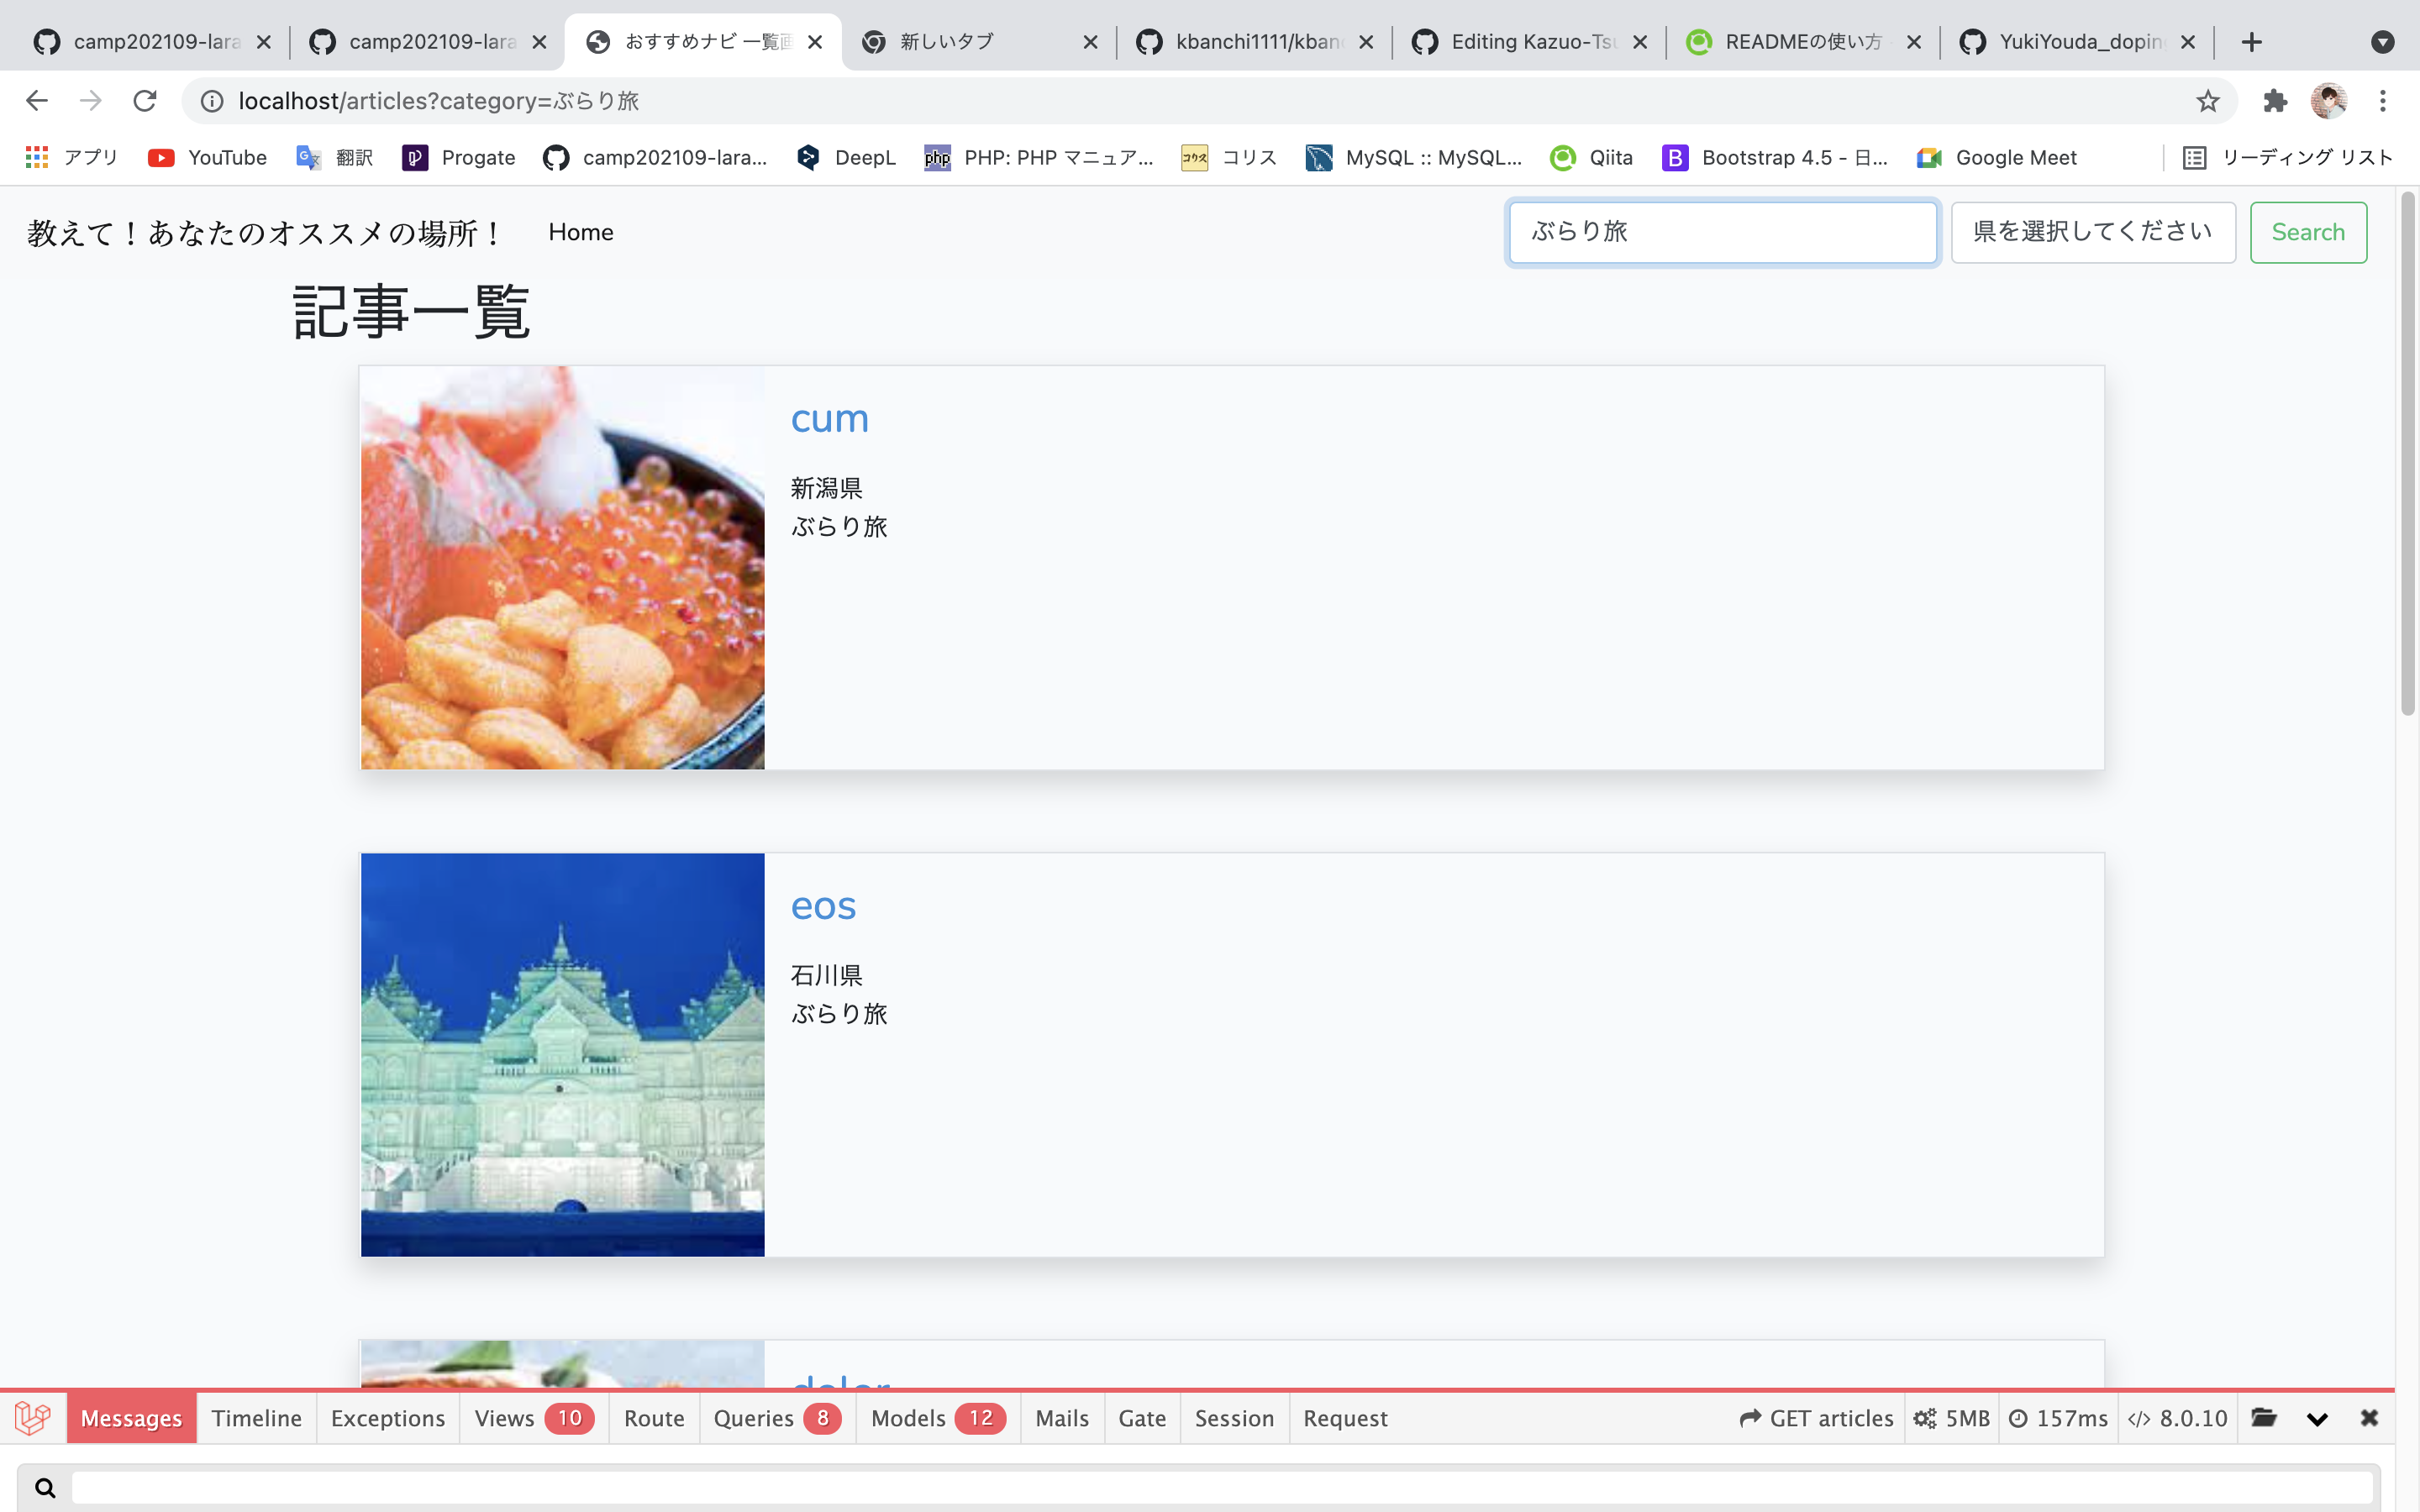Collapse the debugbar with the chevron
Image resolution: width=2420 pixels, height=1512 pixels.
tap(2319, 1417)
